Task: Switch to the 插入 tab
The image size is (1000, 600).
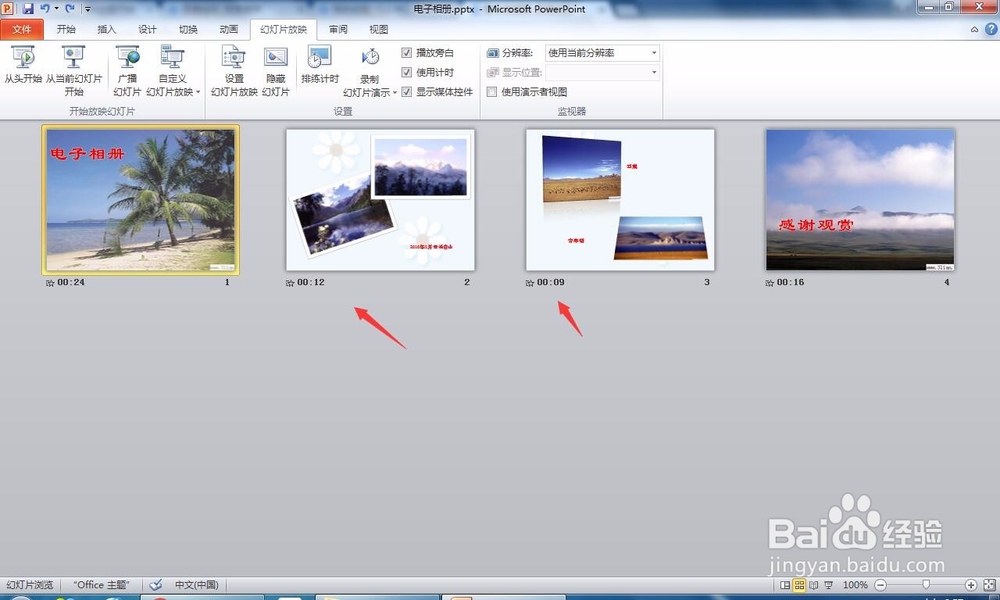Action: (107, 29)
